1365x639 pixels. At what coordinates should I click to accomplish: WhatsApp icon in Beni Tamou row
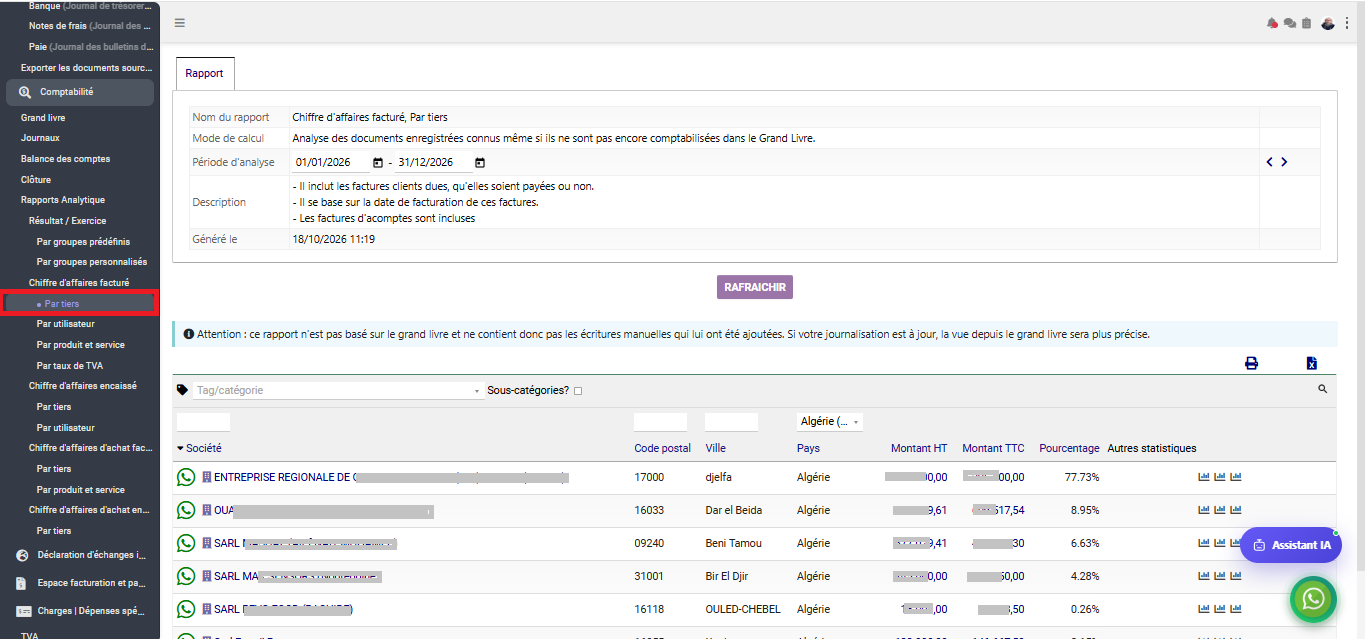[x=186, y=543]
